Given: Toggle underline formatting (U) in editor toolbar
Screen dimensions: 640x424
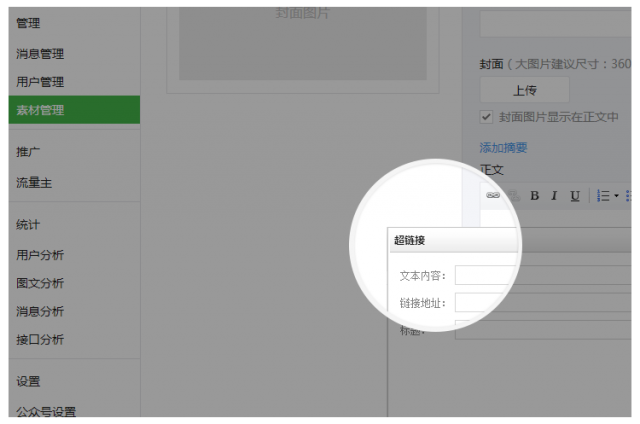Looking at the screenshot, I should tap(575, 196).
